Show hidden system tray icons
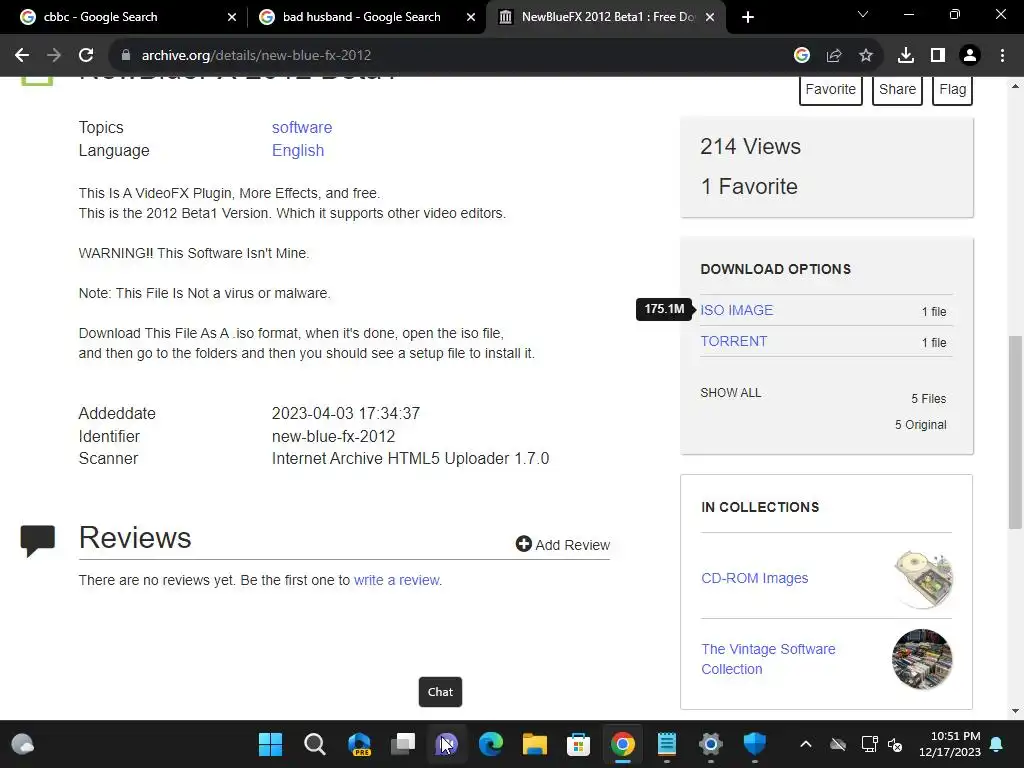This screenshot has width=1024, height=768. pyautogui.click(x=806, y=744)
